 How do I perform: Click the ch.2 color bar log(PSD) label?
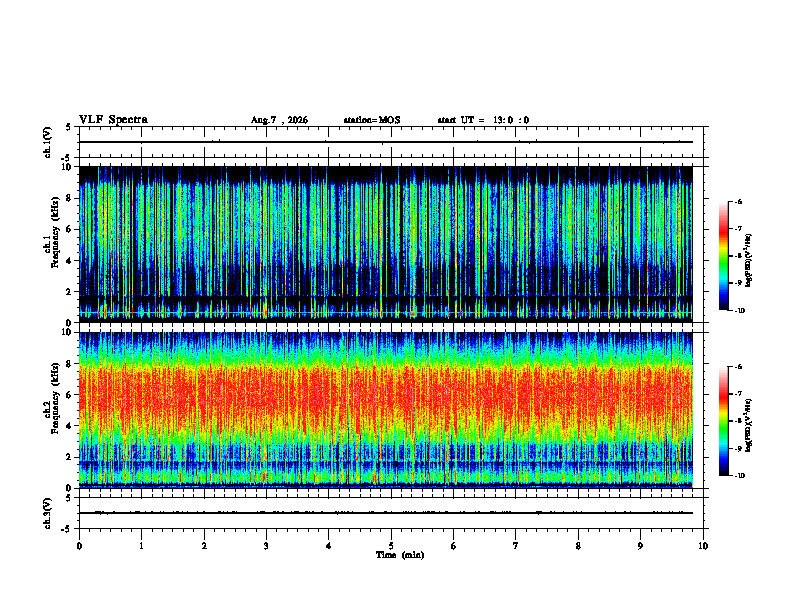pyautogui.click(x=749, y=425)
